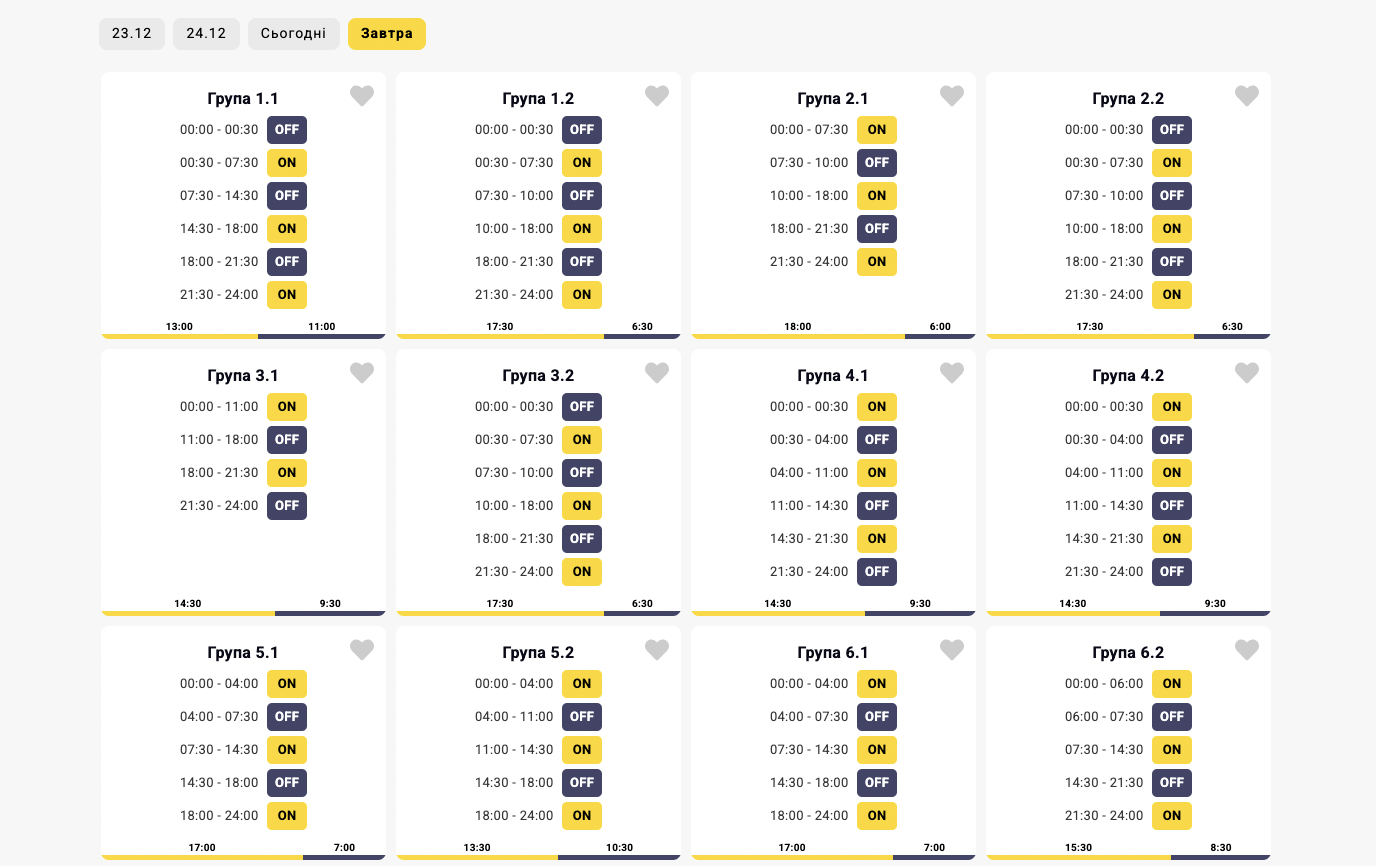Favorite Група 1.1 with heart icon
1376x866 pixels.
point(362,96)
